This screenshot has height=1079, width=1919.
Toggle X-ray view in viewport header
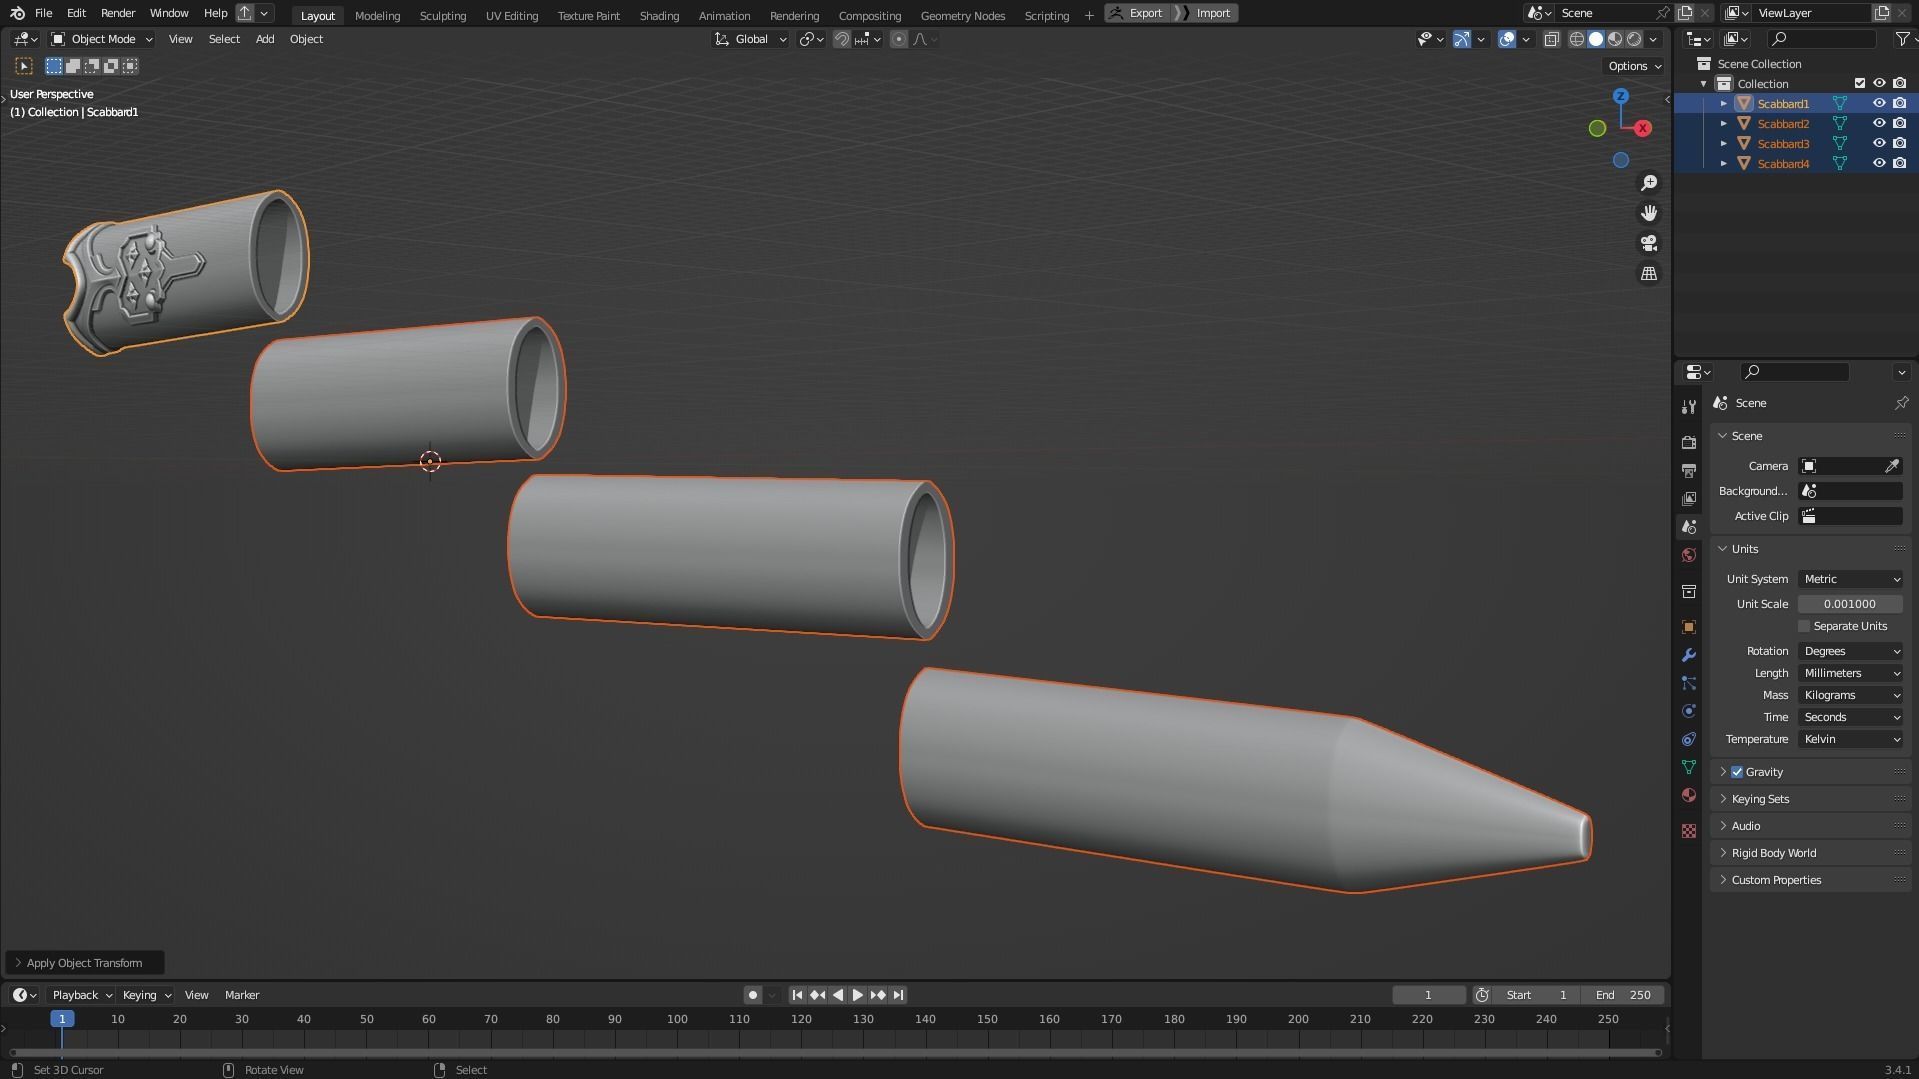[1551, 39]
